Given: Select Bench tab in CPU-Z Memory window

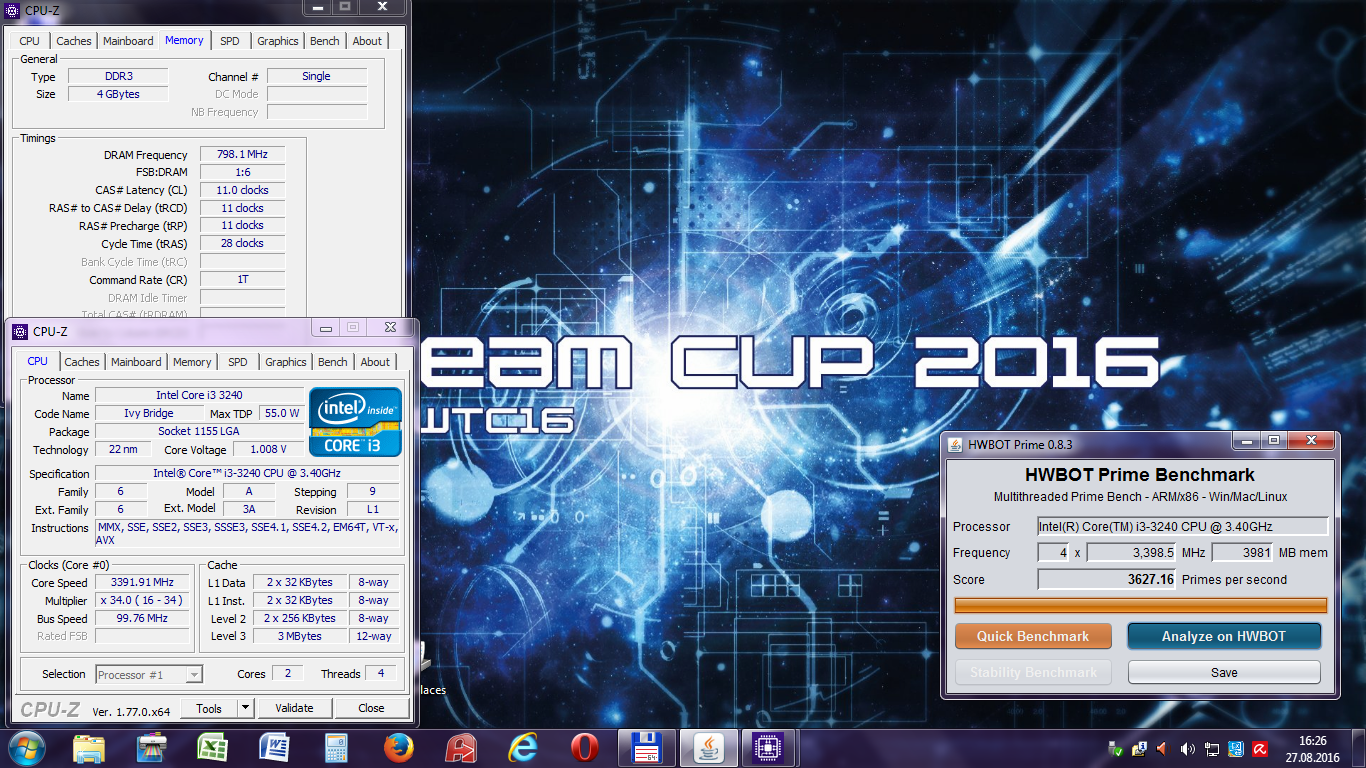Looking at the screenshot, I should (325, 41).
